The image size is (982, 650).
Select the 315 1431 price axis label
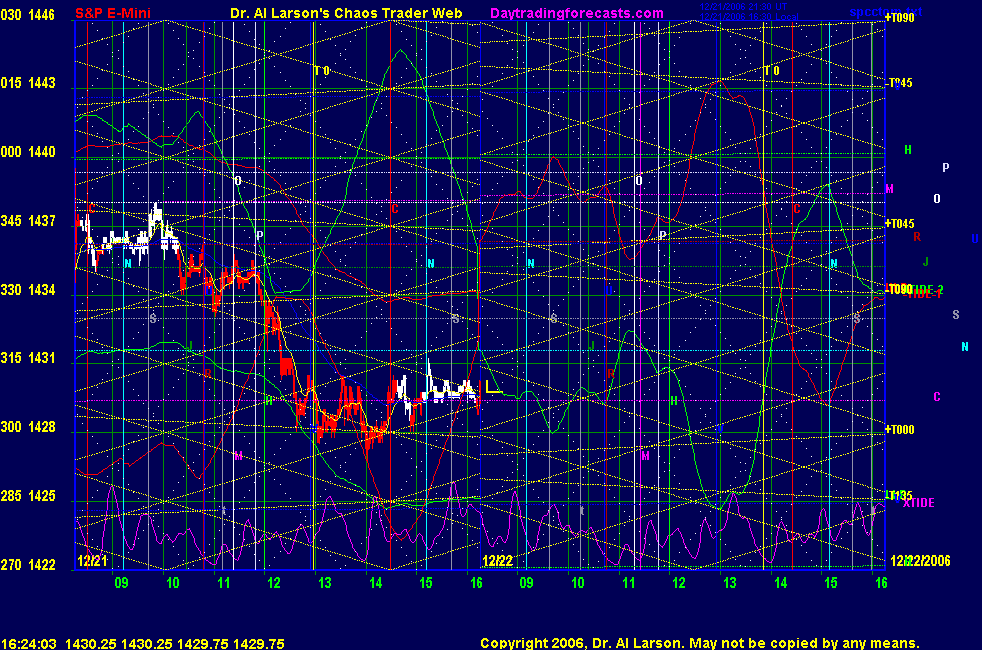tap(28, 358)
